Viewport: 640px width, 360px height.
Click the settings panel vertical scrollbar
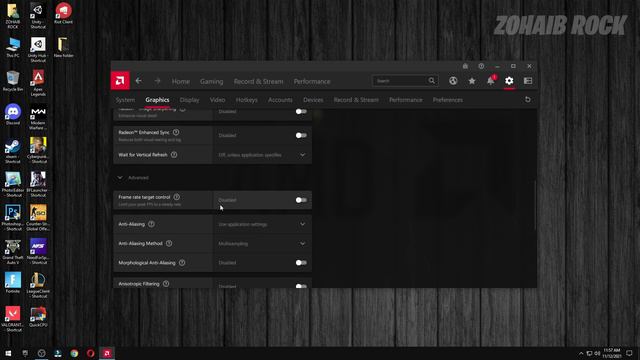[535, 205]
